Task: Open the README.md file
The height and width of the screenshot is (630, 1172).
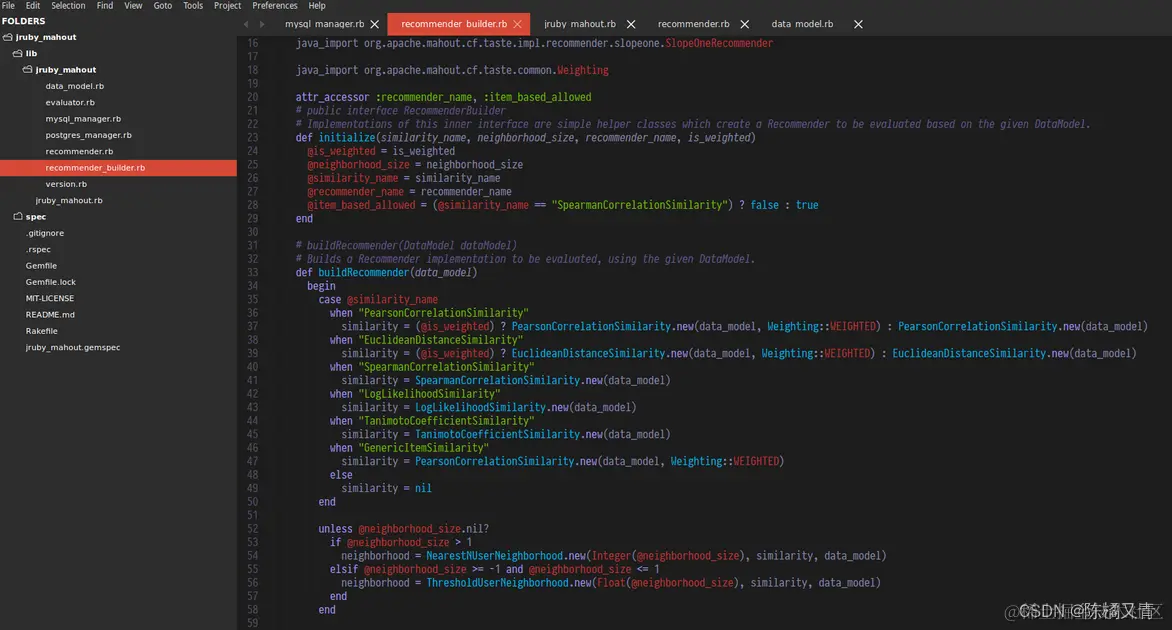Action: tap(50, 315)
